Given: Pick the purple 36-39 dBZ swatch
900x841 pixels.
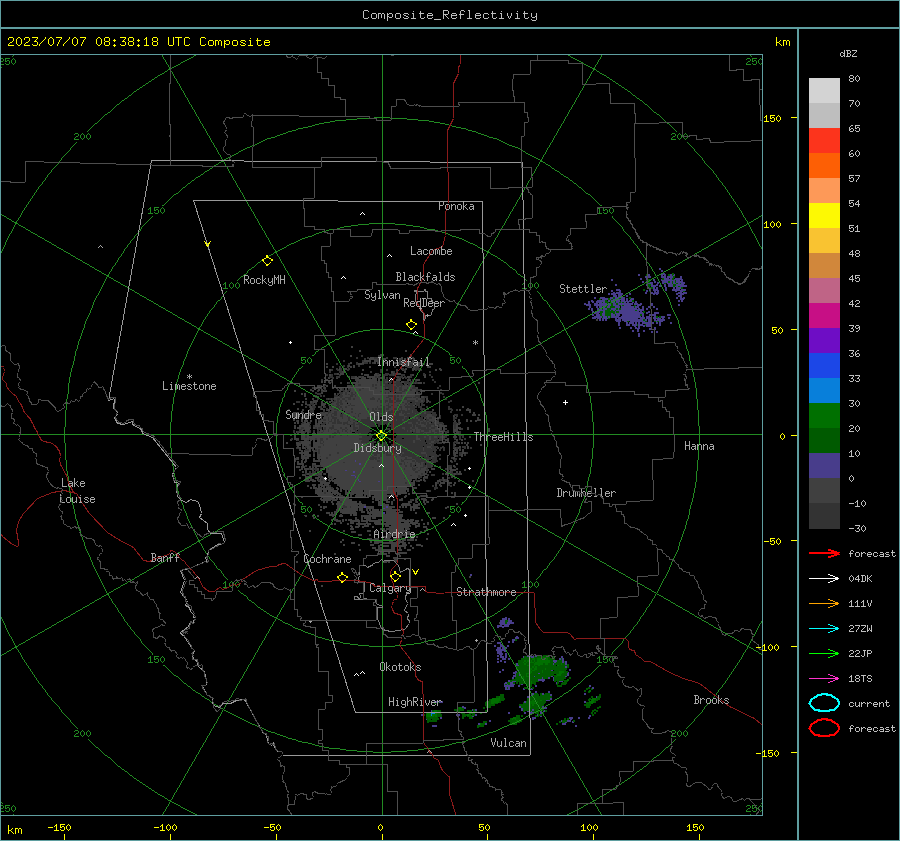Looking at the screenshot, I should click(824, 340).
